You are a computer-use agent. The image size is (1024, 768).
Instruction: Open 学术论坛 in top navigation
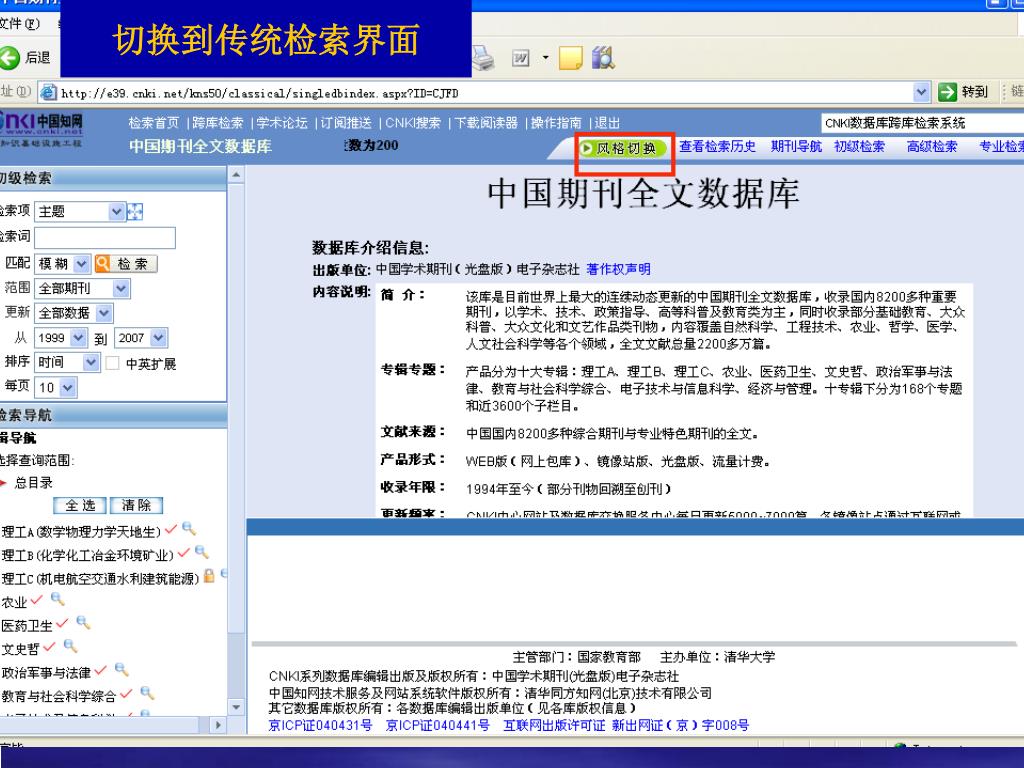coord(281,123)
